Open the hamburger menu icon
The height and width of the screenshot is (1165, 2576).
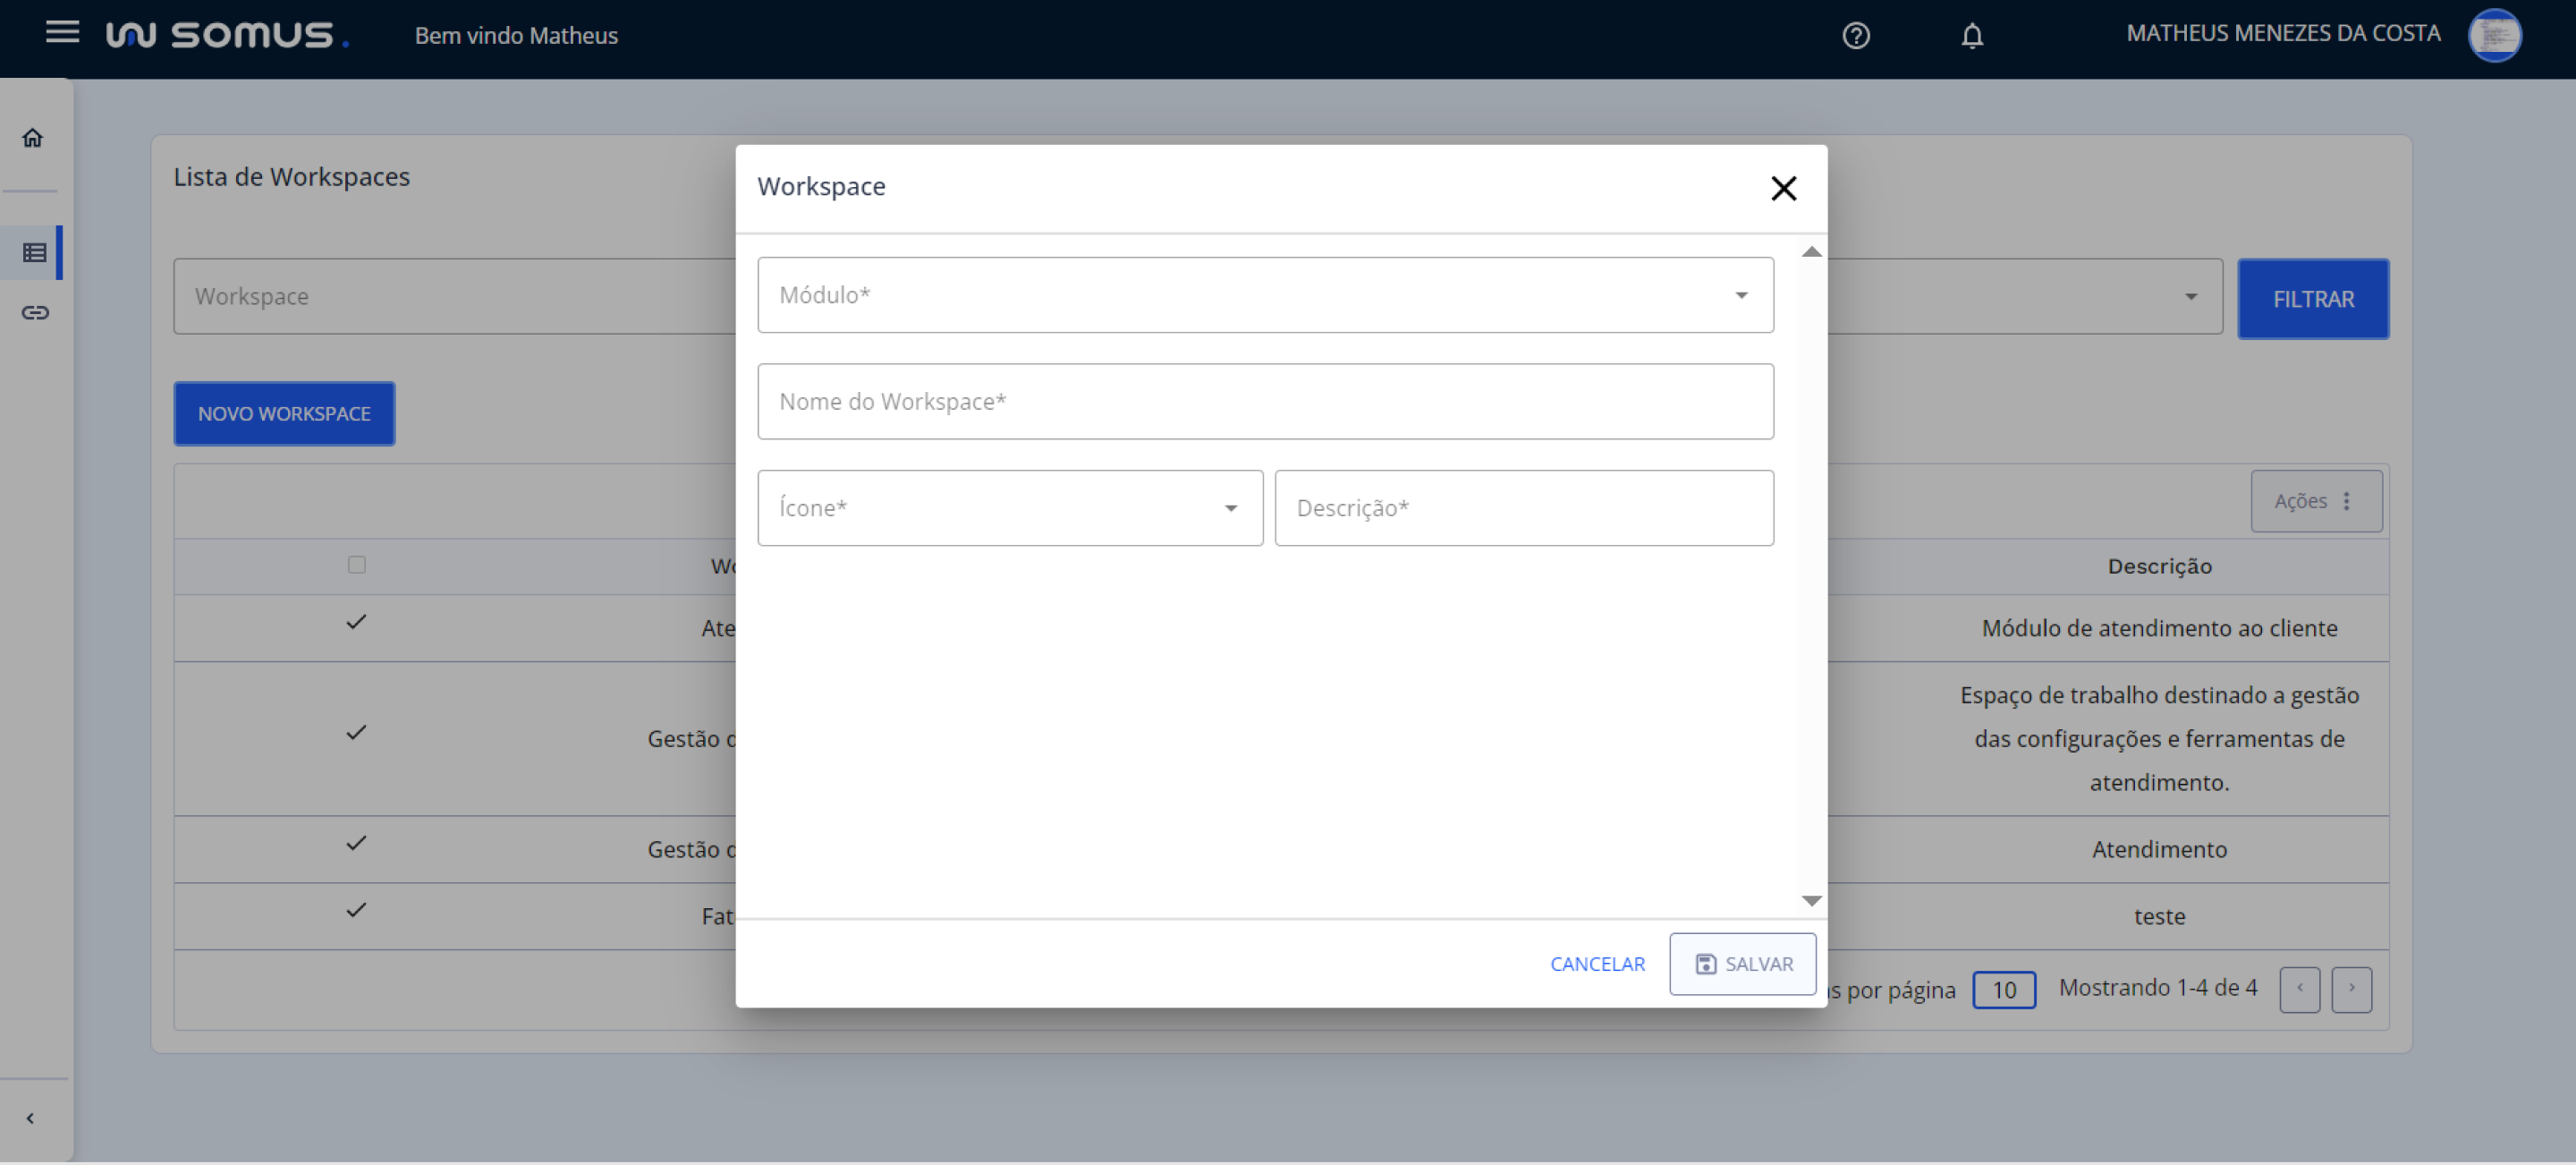point(62,32)
